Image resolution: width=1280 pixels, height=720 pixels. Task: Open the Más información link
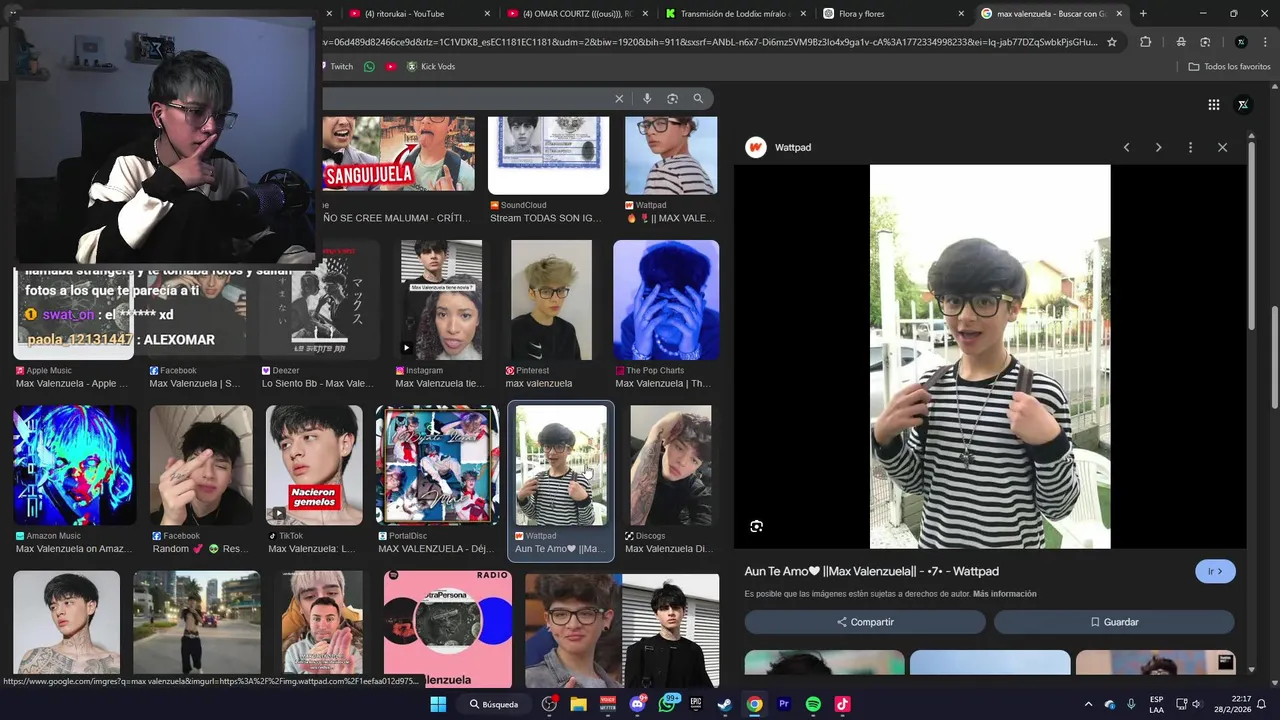pos(1004,594)
